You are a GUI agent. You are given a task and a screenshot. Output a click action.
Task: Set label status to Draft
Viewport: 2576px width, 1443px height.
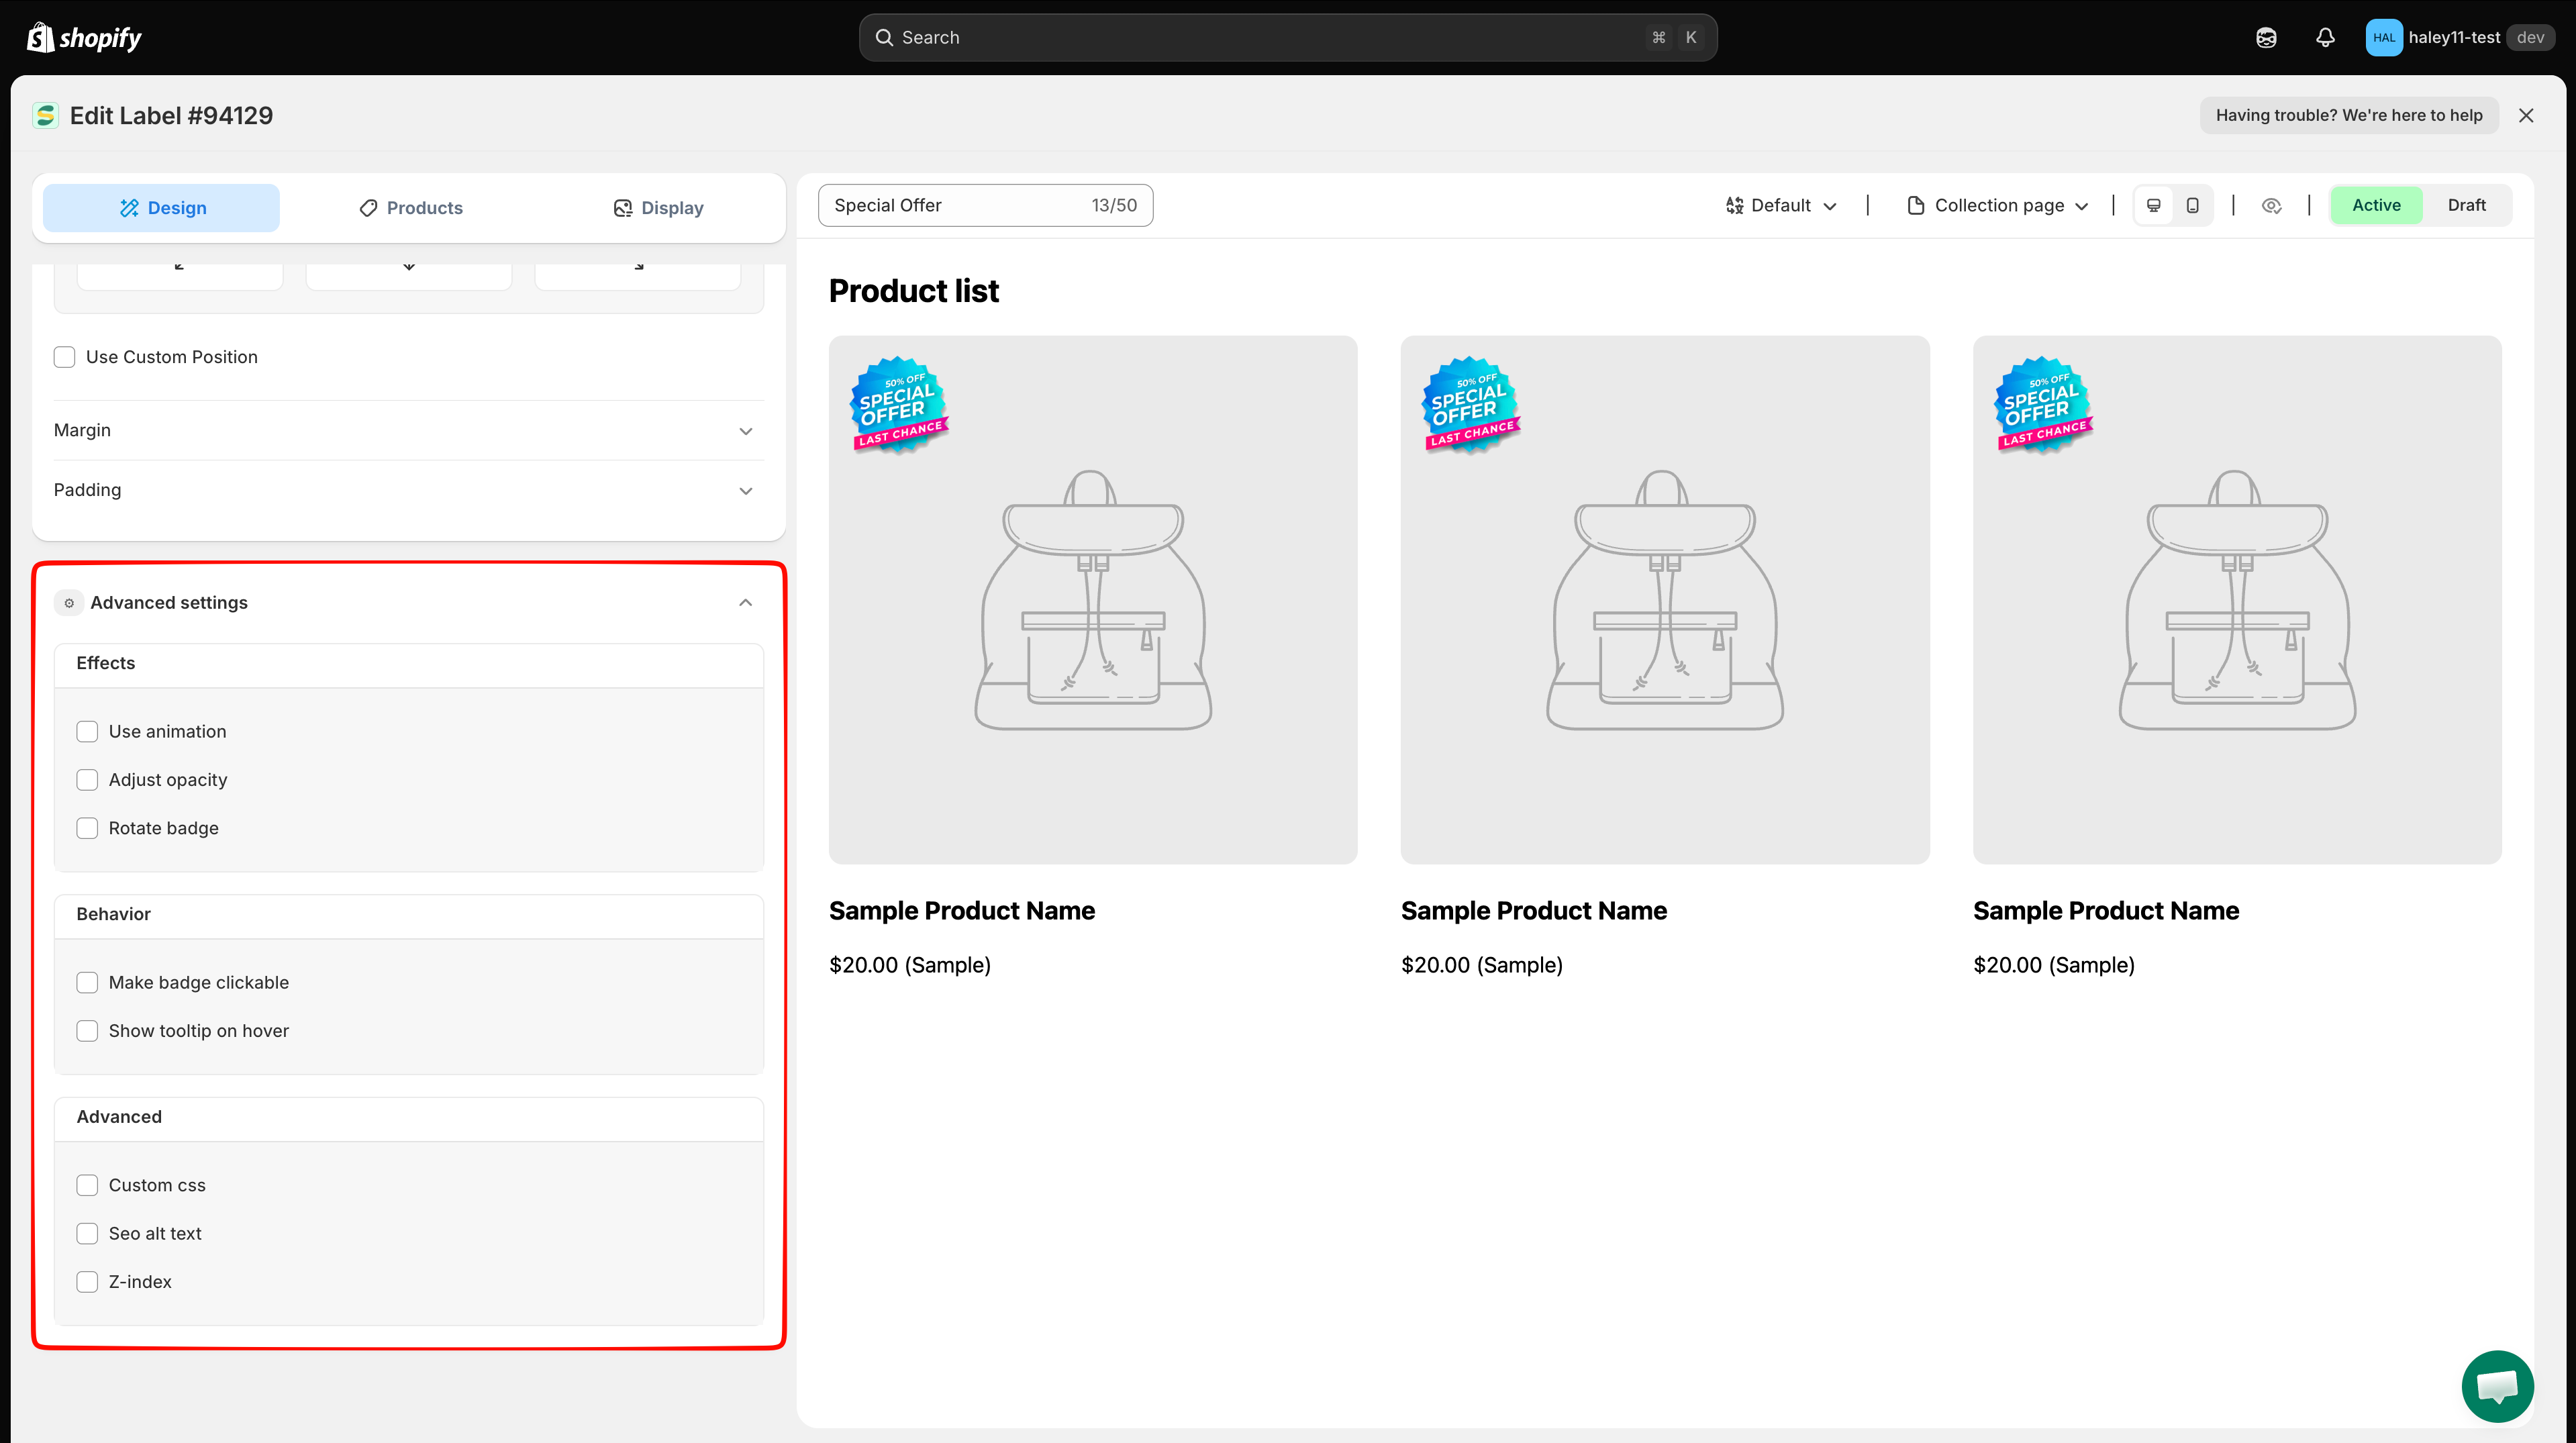tap(2466, 205)
